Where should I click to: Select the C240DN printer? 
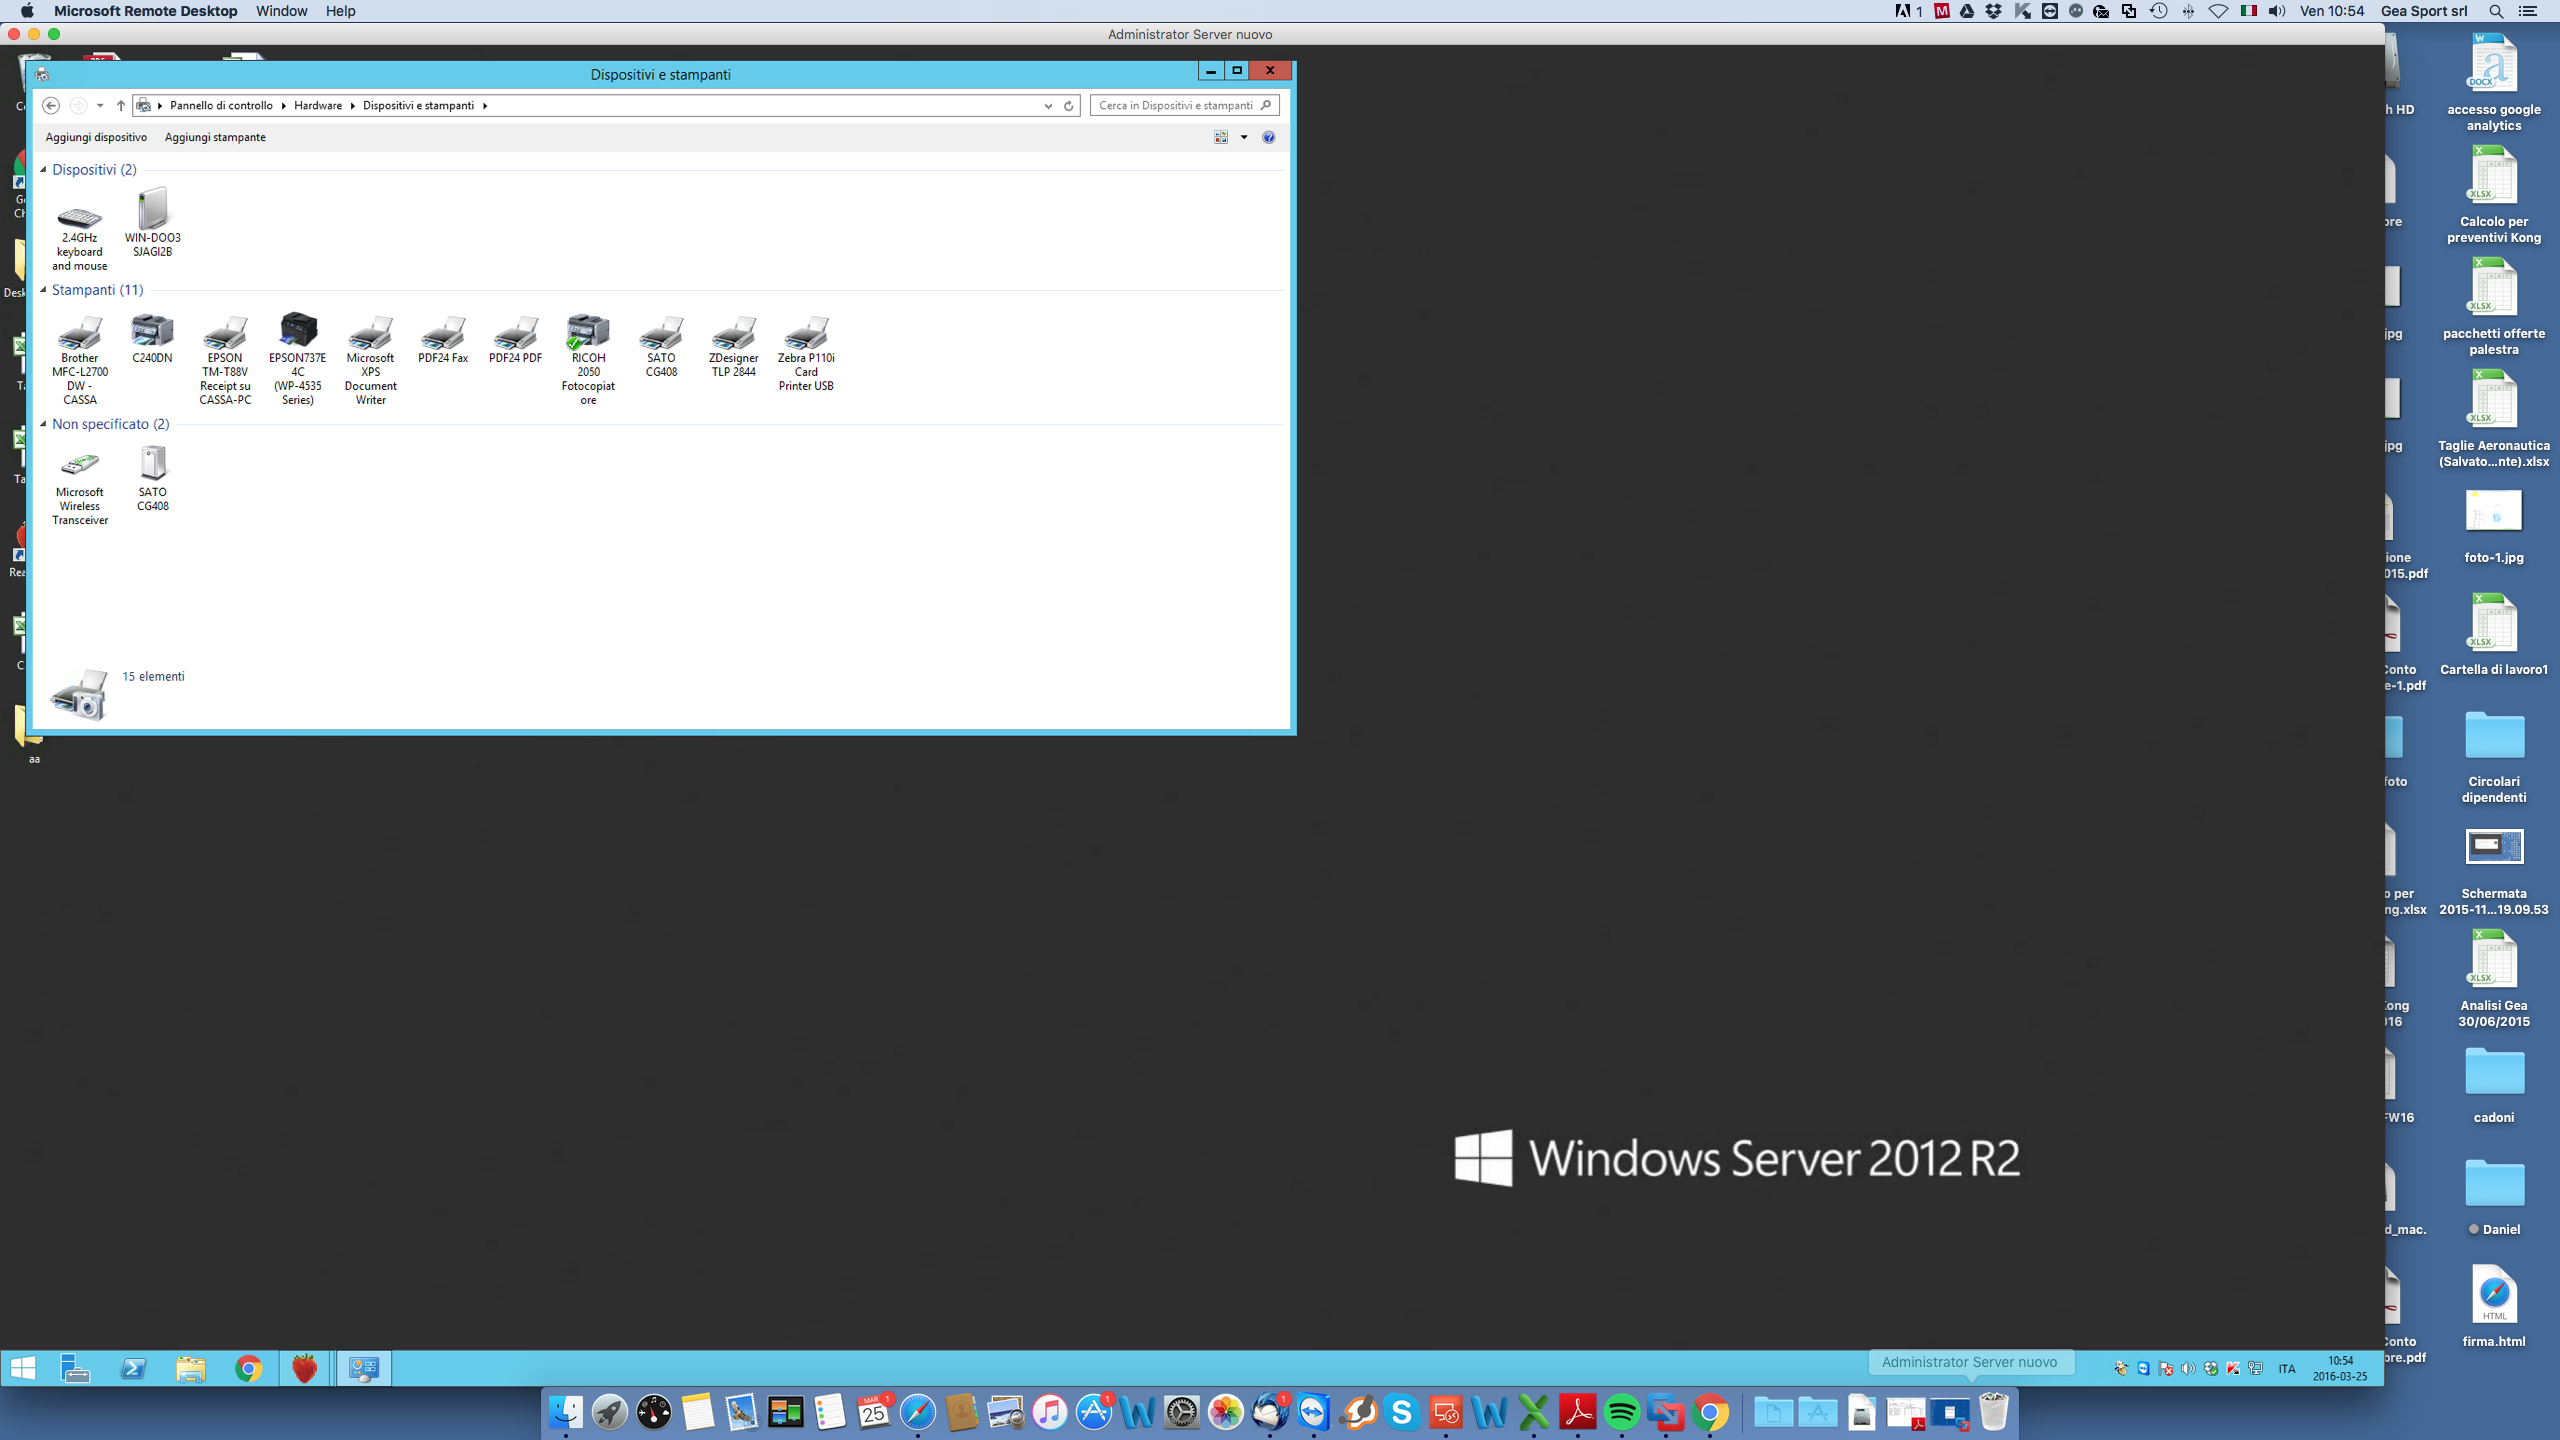(152, 338)
